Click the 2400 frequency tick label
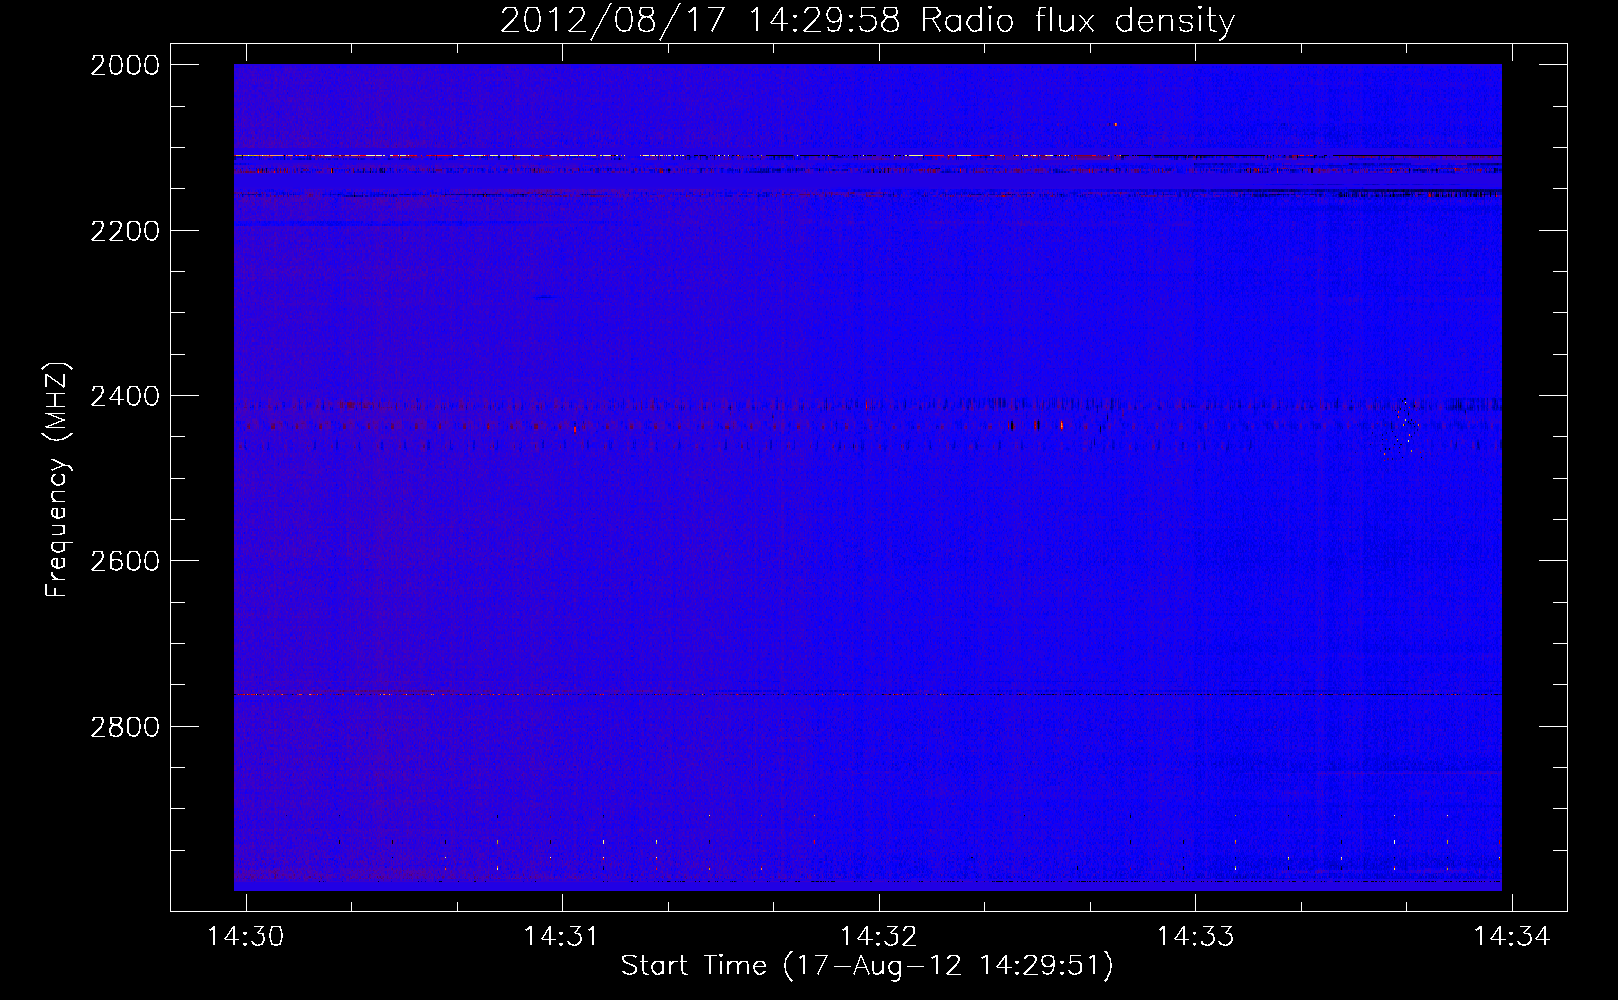Image resolution: width=1618 pixels, height=1000 pixels. pyautogui.click(x=125, y=396)
